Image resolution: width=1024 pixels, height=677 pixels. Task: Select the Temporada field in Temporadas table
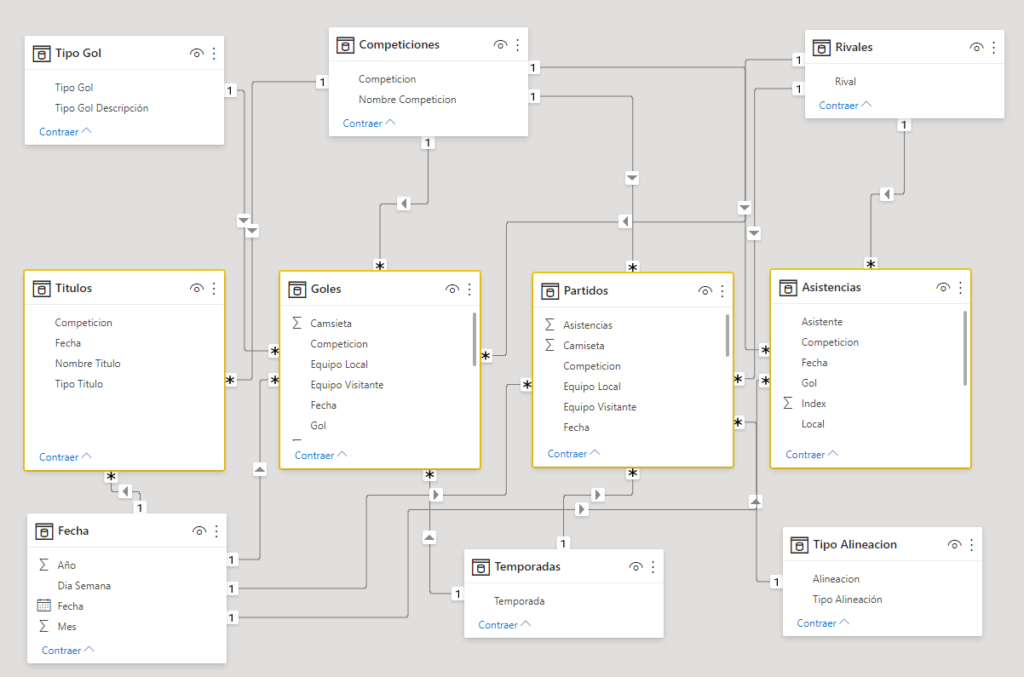pyautogui.click(x=519, y=601)
